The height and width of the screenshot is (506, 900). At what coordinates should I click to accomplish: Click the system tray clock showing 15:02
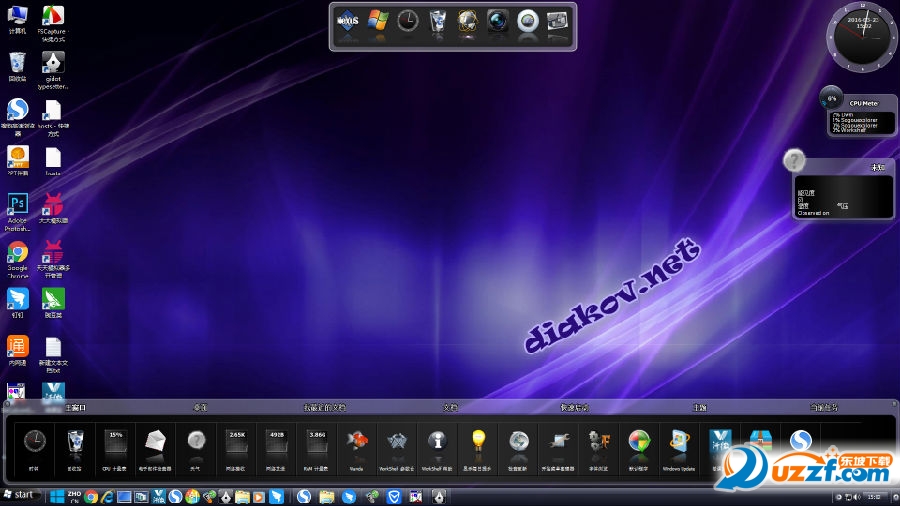pos(874,497)
